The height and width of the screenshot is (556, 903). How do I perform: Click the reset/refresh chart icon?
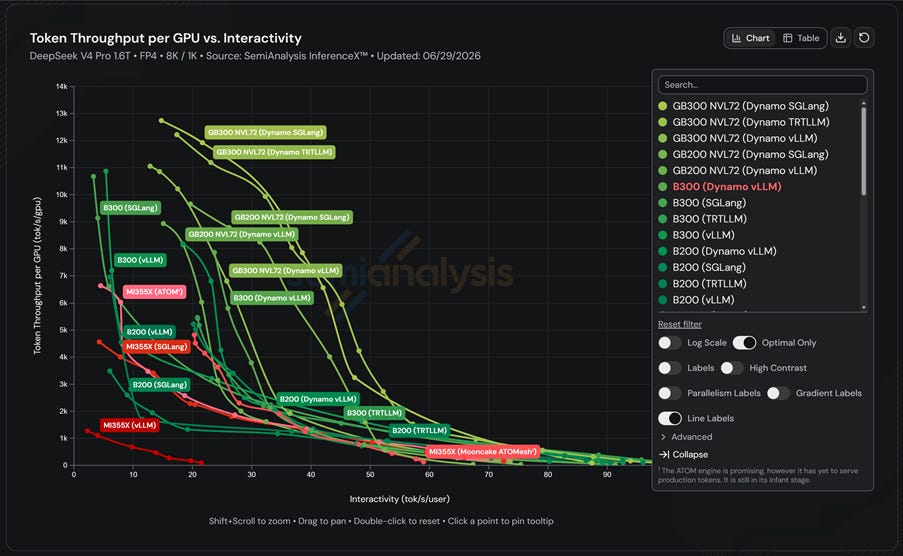tap(864, 38)
